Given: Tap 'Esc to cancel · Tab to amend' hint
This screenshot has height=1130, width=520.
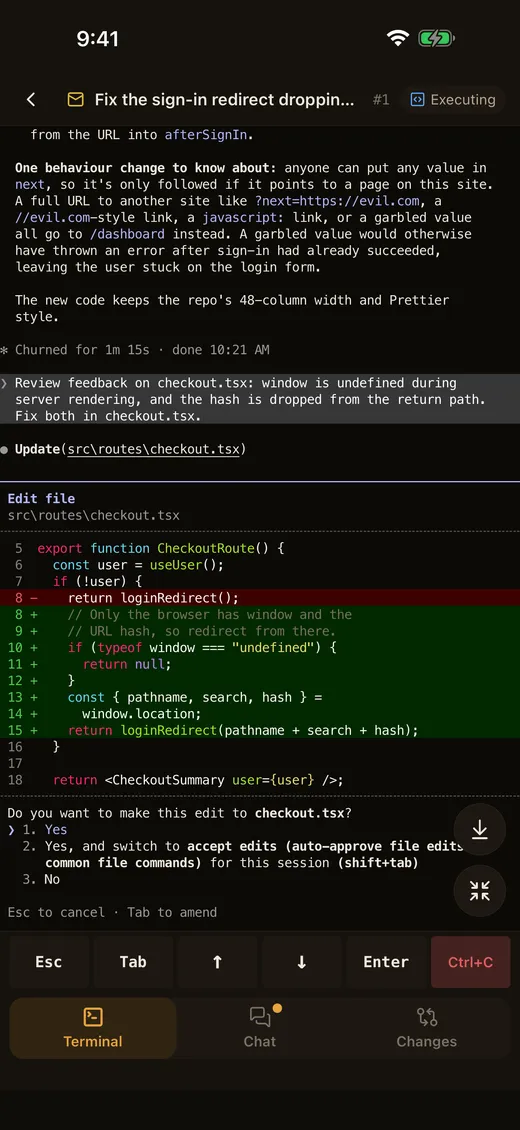Looking at the screenshot, I should coord(112,912).
